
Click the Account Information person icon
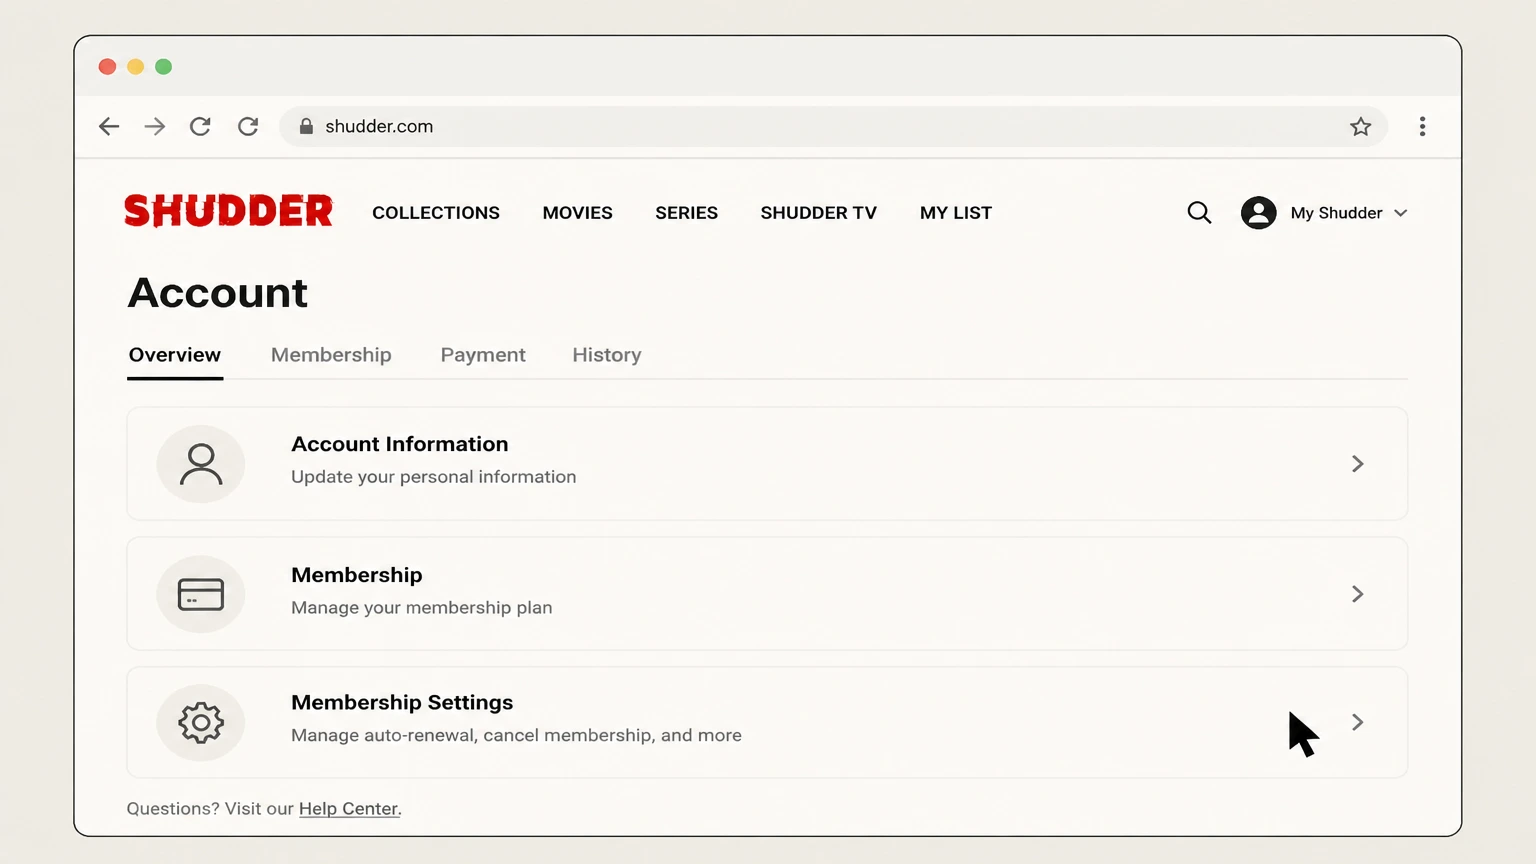201,464
